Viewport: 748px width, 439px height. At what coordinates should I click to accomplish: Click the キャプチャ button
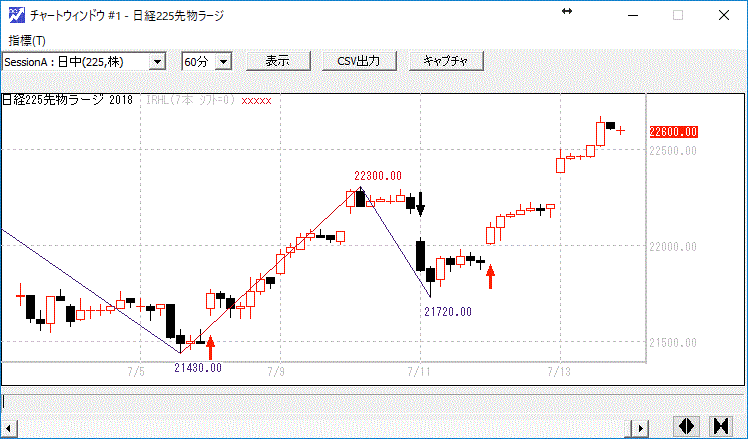tap(446, 62)
